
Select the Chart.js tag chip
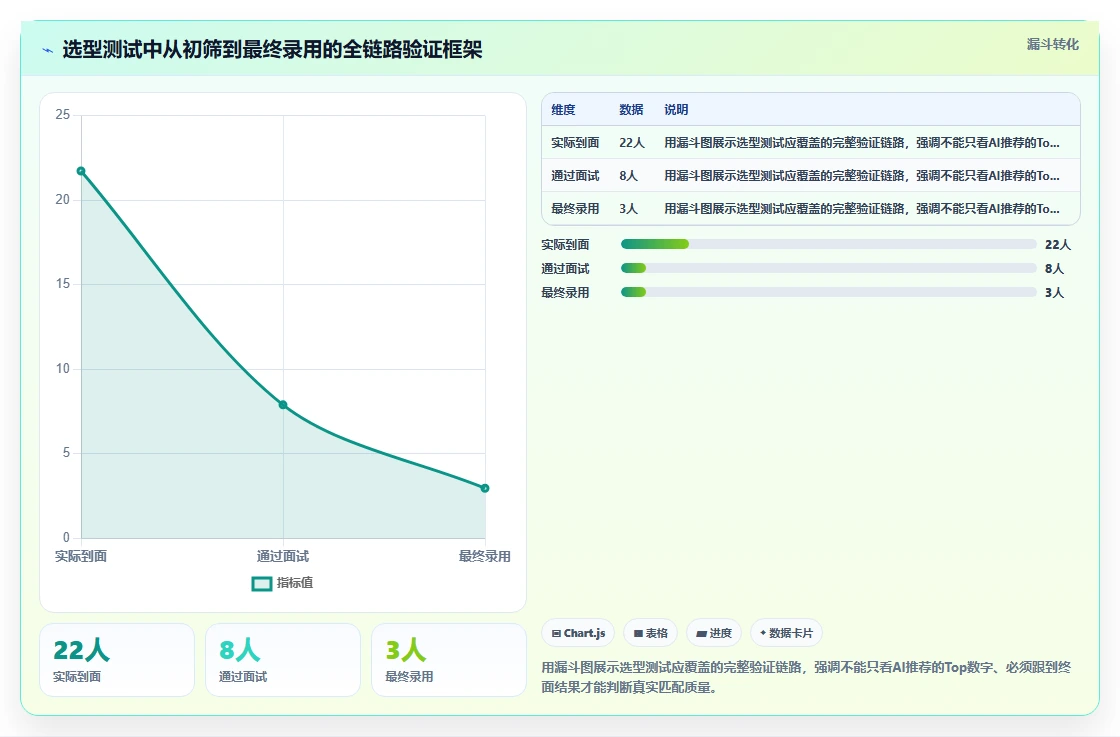(x=578, y=633)
